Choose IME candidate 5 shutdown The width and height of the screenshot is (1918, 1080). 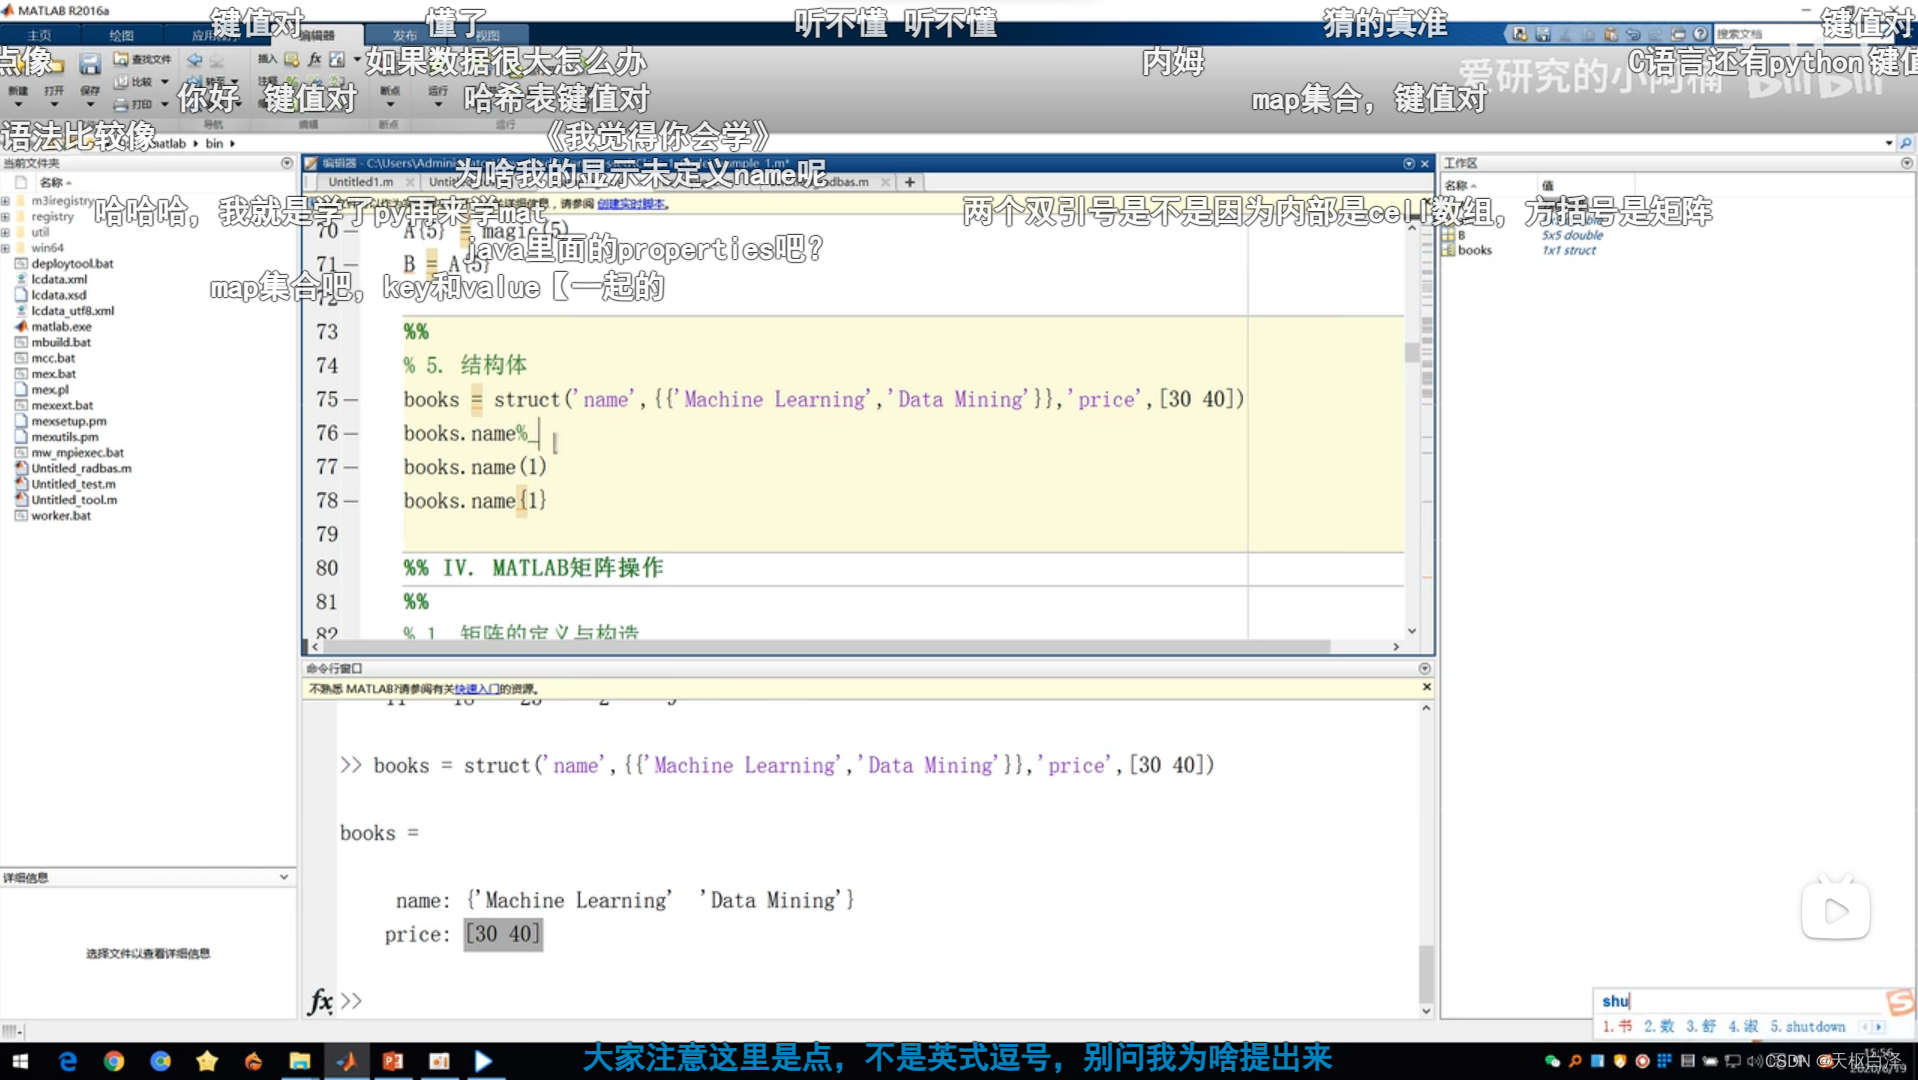(x=1807, y=1027)
